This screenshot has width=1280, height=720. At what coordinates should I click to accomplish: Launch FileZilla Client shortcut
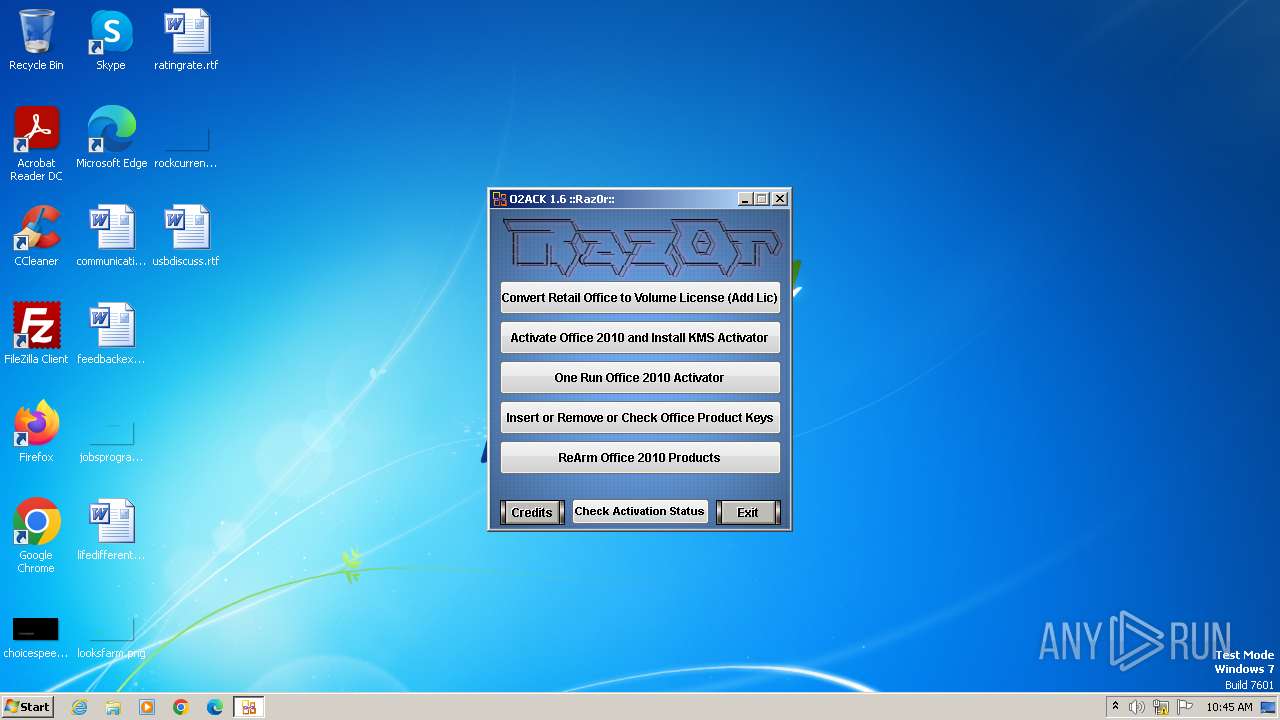pyautogui.click(x=36, y=334)
